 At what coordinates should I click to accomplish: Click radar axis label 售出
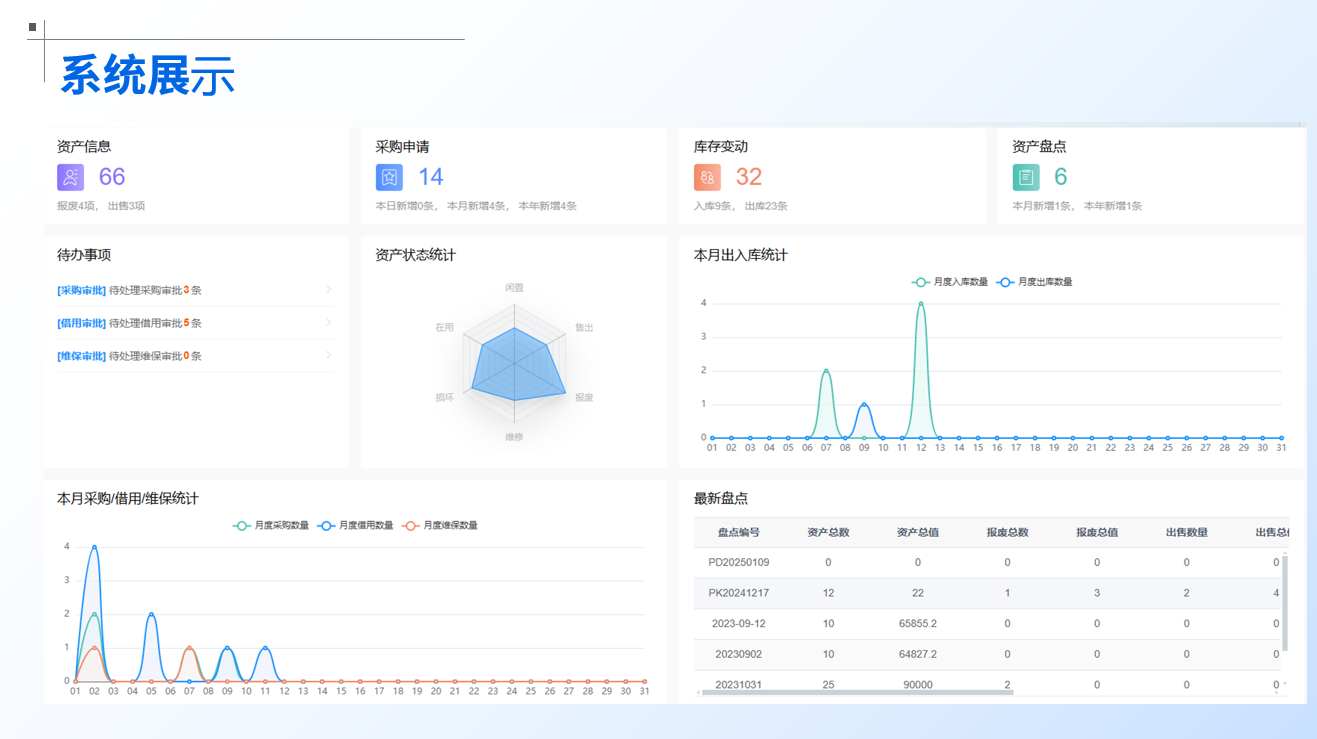[x=584, y=327]
